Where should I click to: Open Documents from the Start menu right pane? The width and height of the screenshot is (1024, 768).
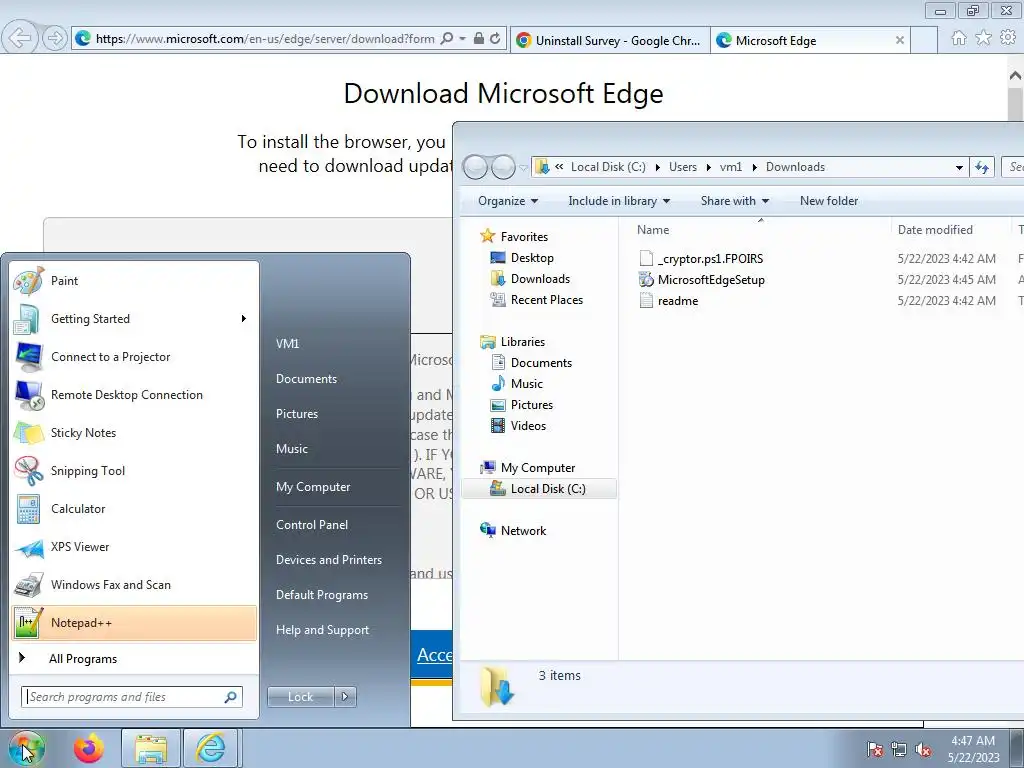click(x=306, y=379)
